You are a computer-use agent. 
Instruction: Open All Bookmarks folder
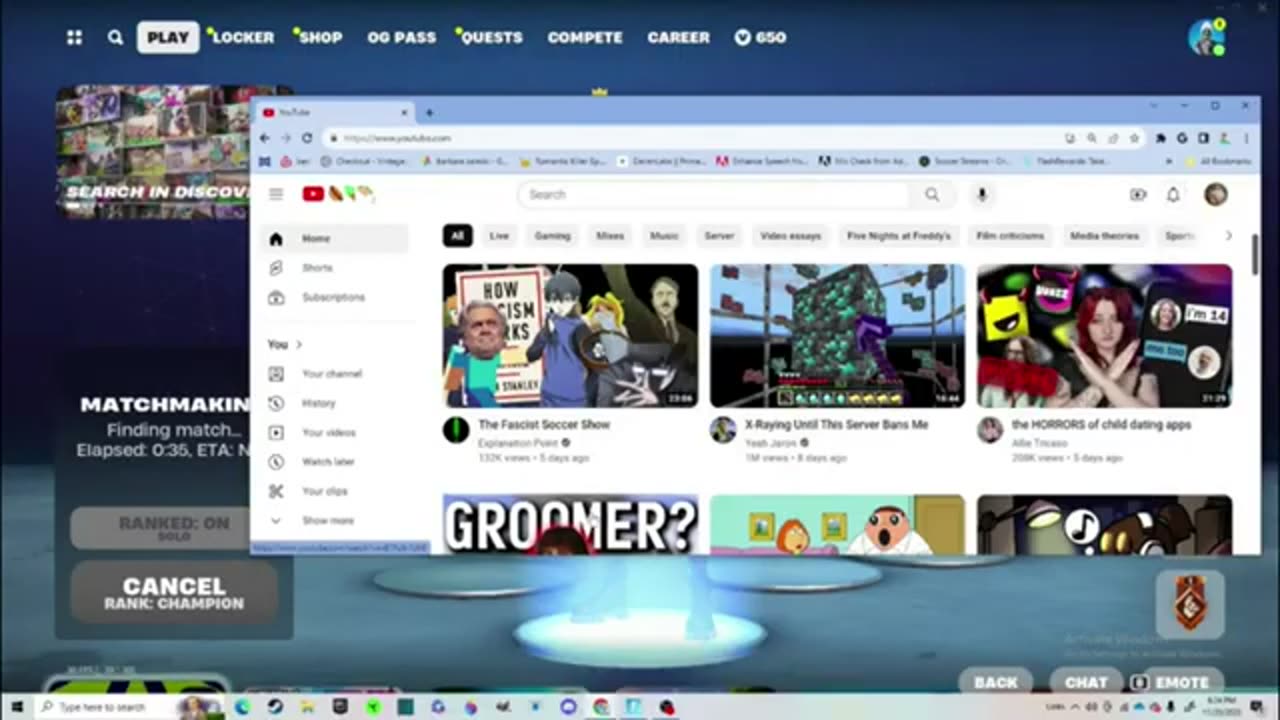[x=1218, y=161]
